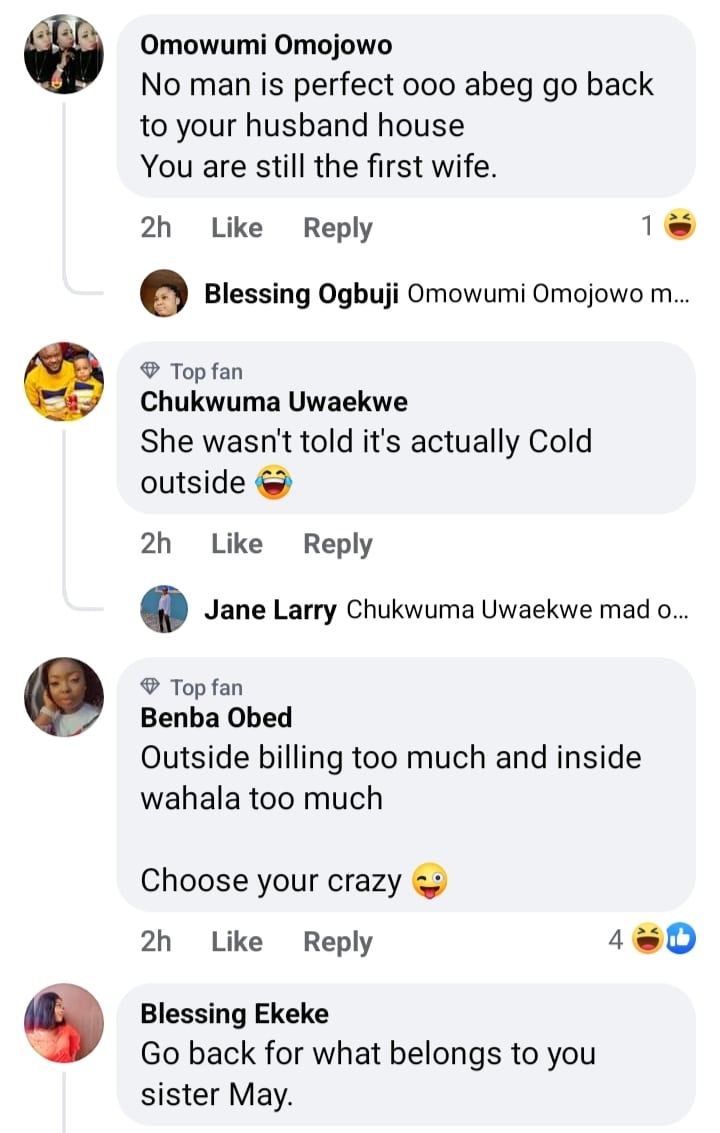Viewport: 720px width, 1133px height.
Task: Open Omowumi Omojowo's profile name link
Action: pyautogui.click(x=266, y=45)
